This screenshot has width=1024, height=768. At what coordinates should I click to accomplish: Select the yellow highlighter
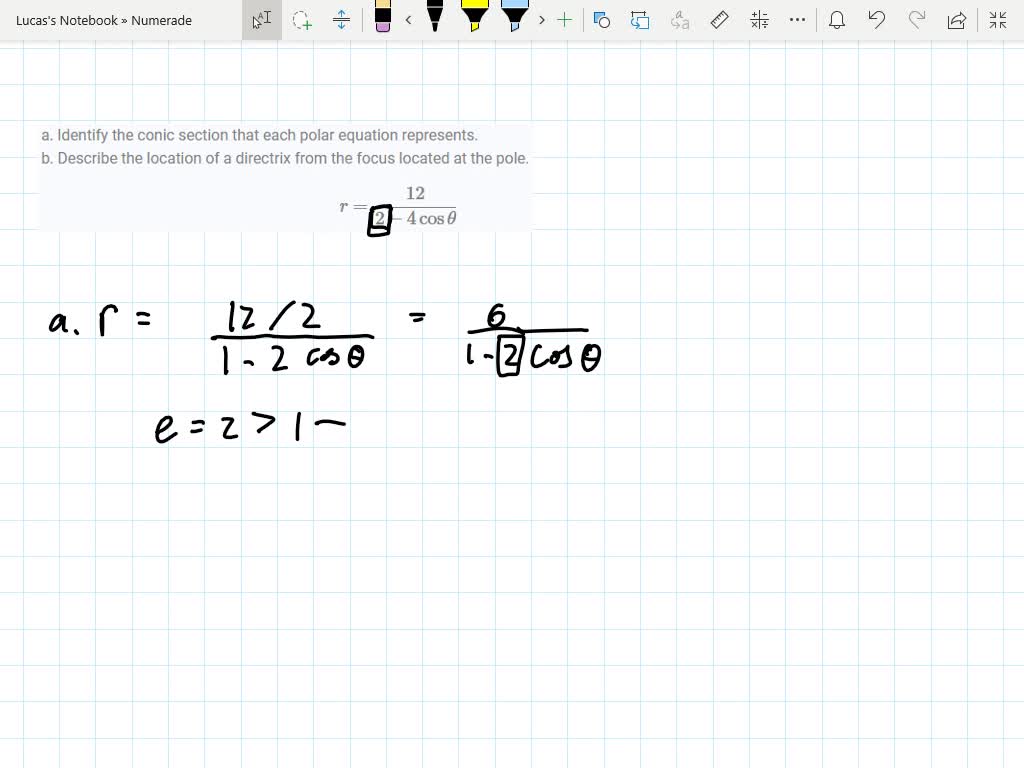(475, 16)
